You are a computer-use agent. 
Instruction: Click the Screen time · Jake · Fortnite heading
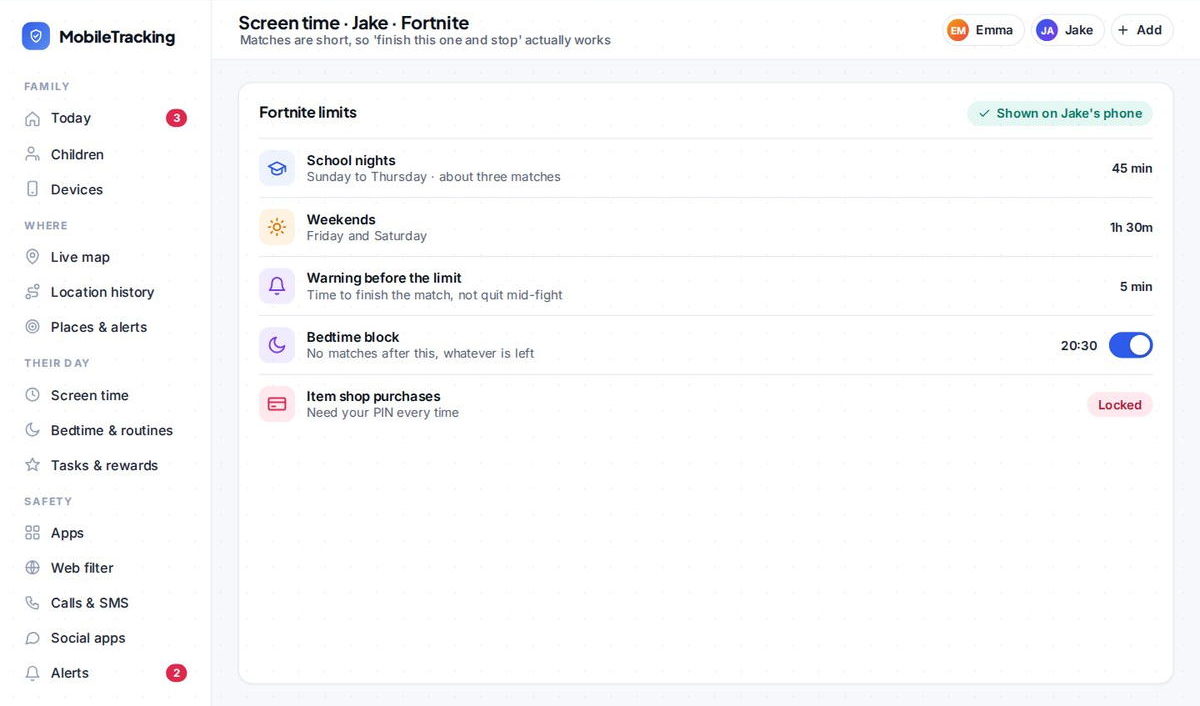(353, 22)
